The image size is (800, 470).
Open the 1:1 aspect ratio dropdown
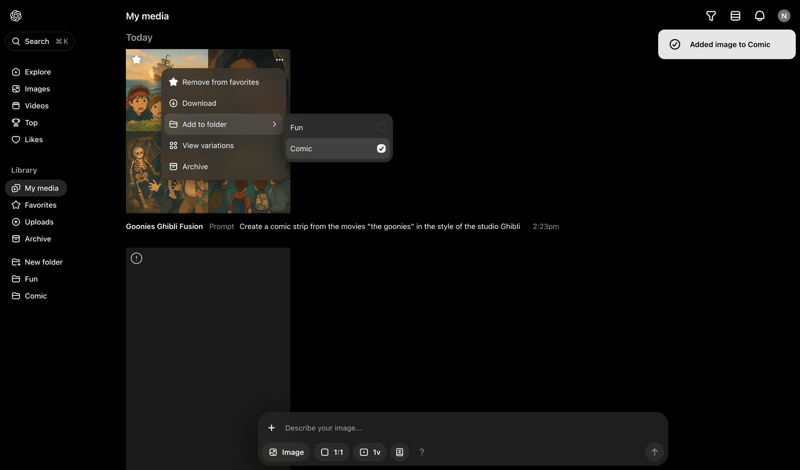(332, 452)
